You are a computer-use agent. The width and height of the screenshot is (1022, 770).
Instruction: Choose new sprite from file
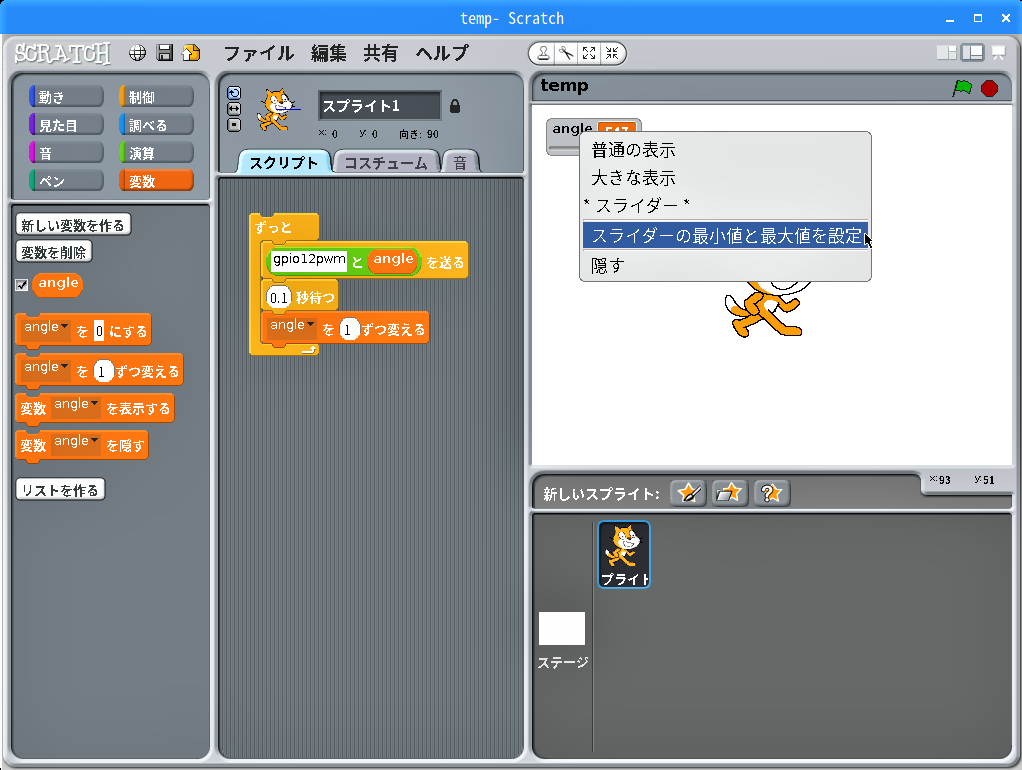pos(729,493)
